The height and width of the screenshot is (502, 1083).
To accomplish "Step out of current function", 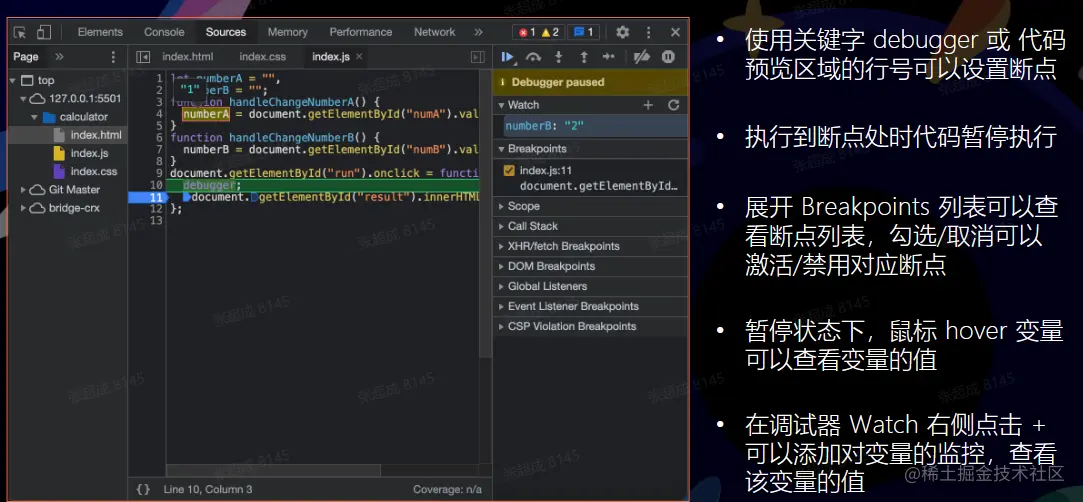I will point(584,57).
